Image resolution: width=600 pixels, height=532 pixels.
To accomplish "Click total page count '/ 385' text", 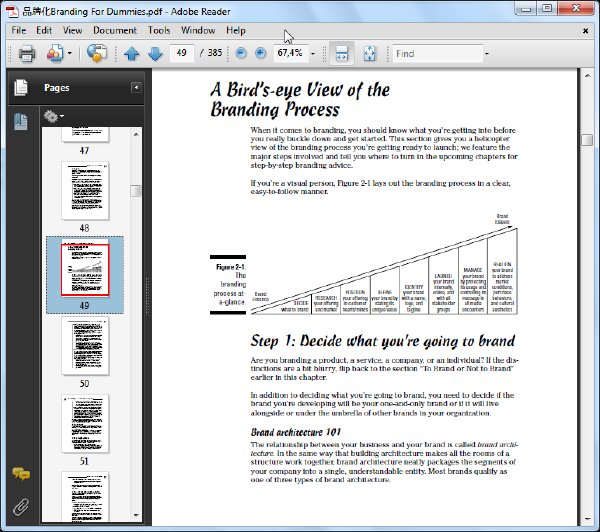I will point(211,53).
